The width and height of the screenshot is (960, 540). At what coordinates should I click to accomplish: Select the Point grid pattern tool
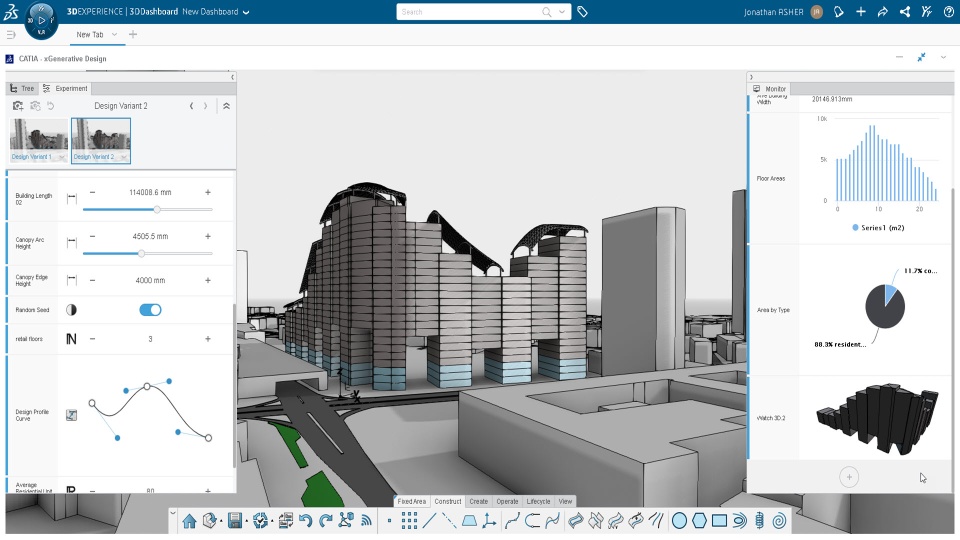409,521
